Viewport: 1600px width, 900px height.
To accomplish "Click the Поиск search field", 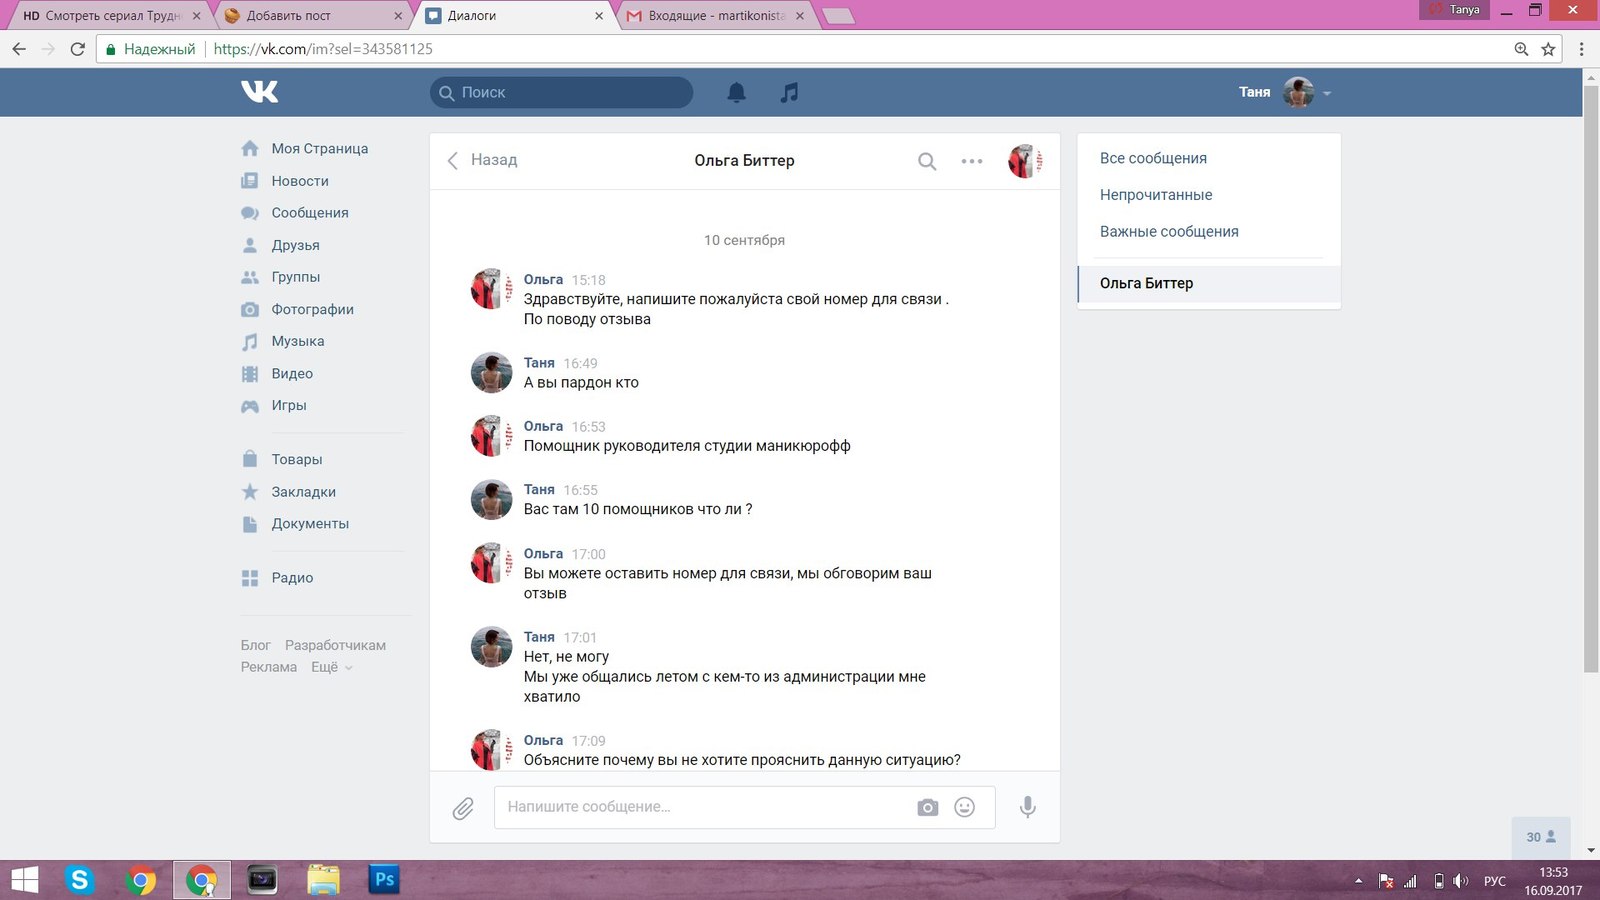I will tap(562, 92).
